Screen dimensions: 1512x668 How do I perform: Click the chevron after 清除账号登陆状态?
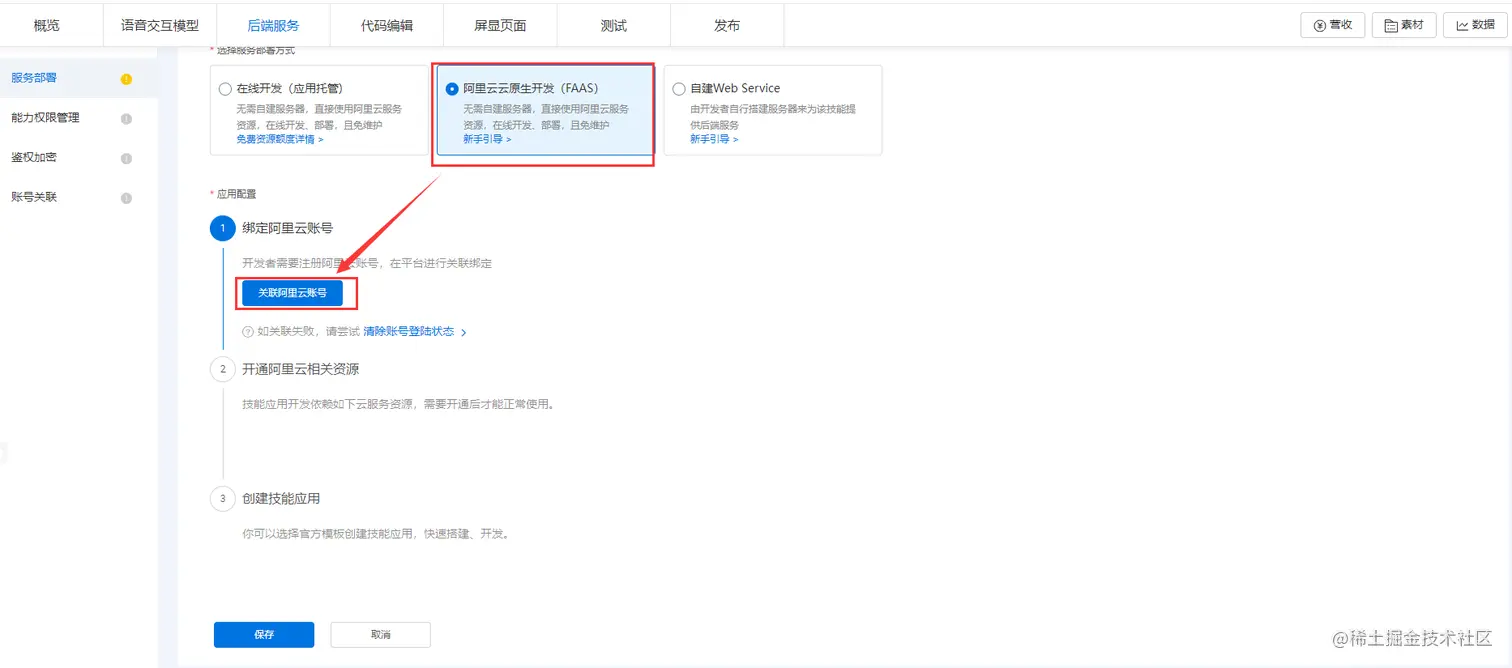[x=465, y=331]
